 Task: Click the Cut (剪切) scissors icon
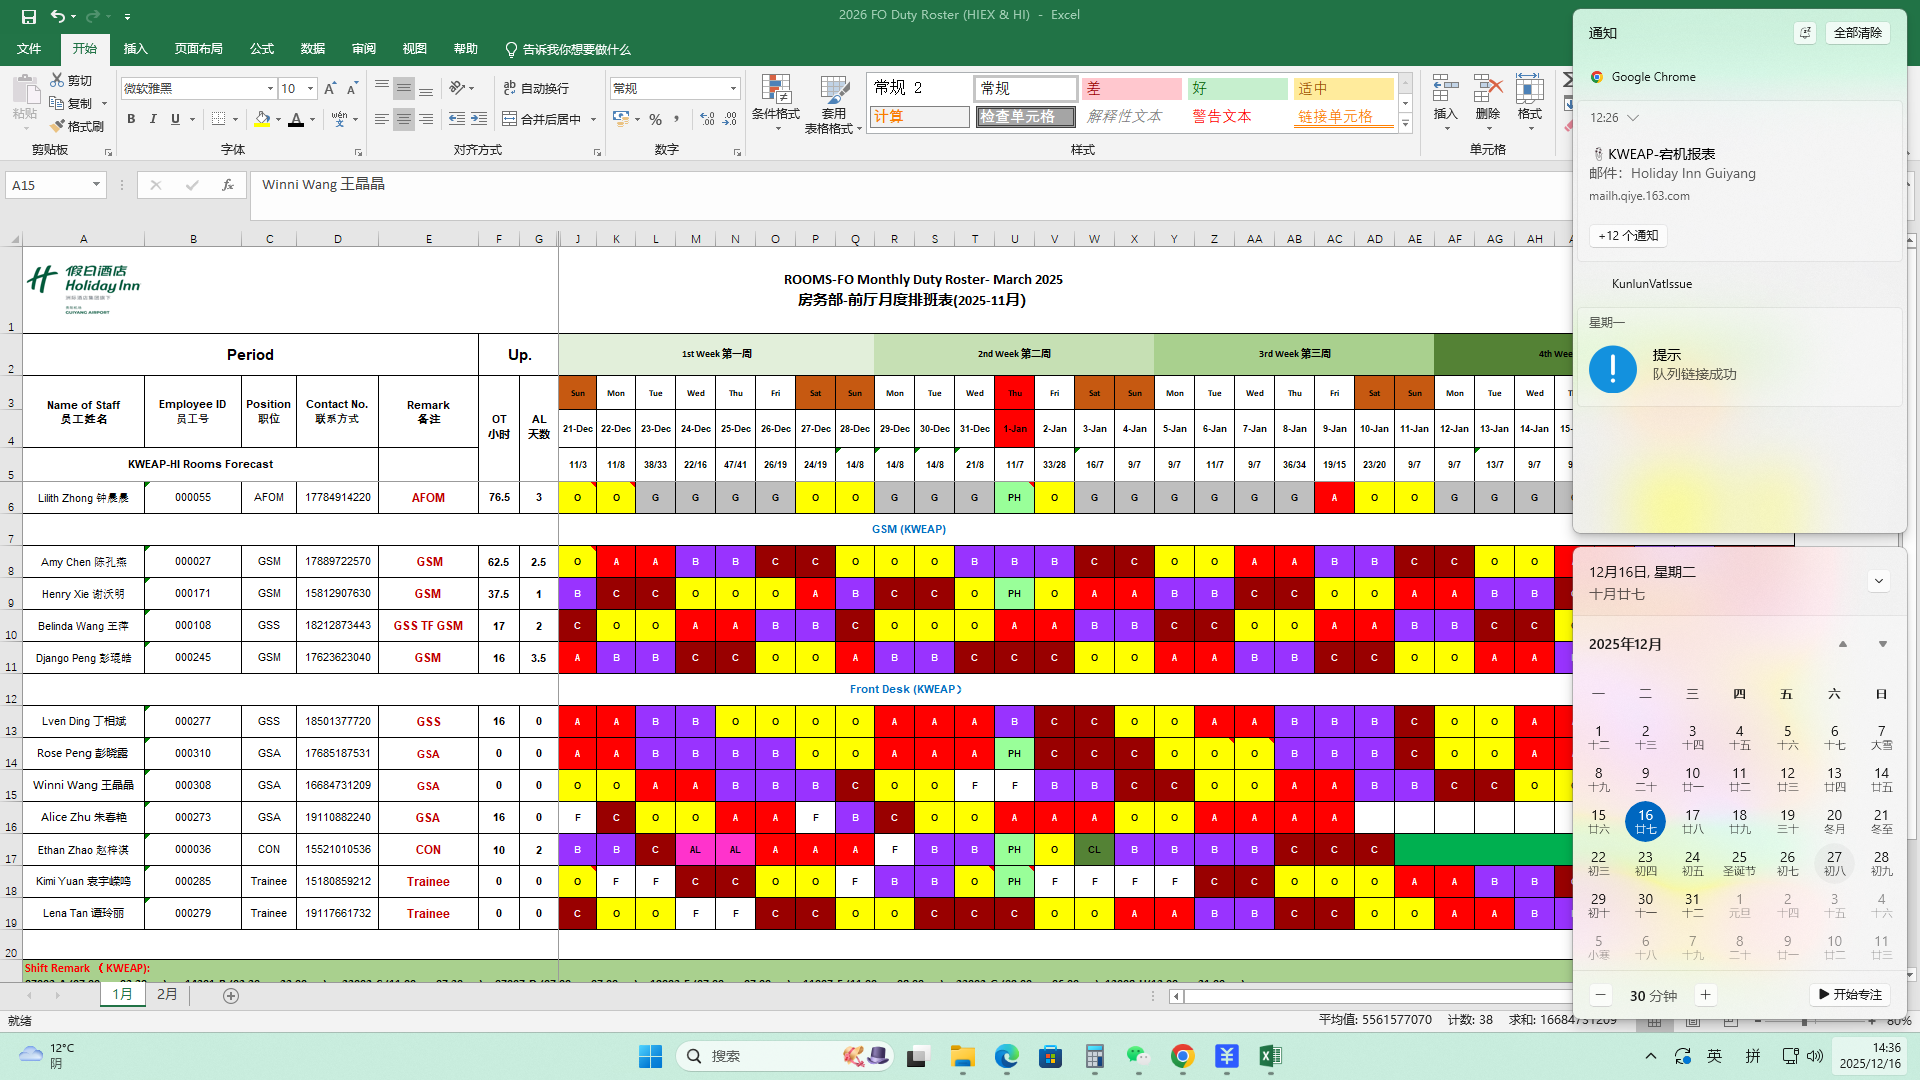(58, 80)
